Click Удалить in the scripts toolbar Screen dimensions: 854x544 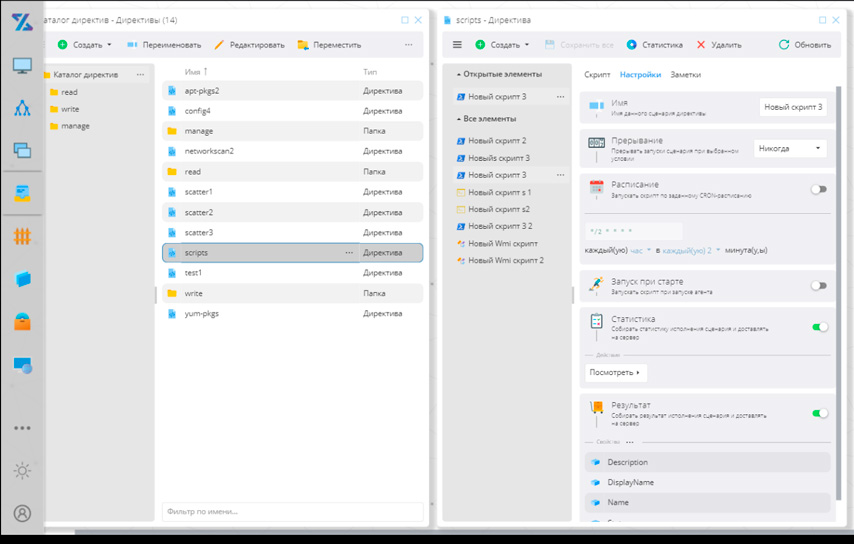[719, 45]
